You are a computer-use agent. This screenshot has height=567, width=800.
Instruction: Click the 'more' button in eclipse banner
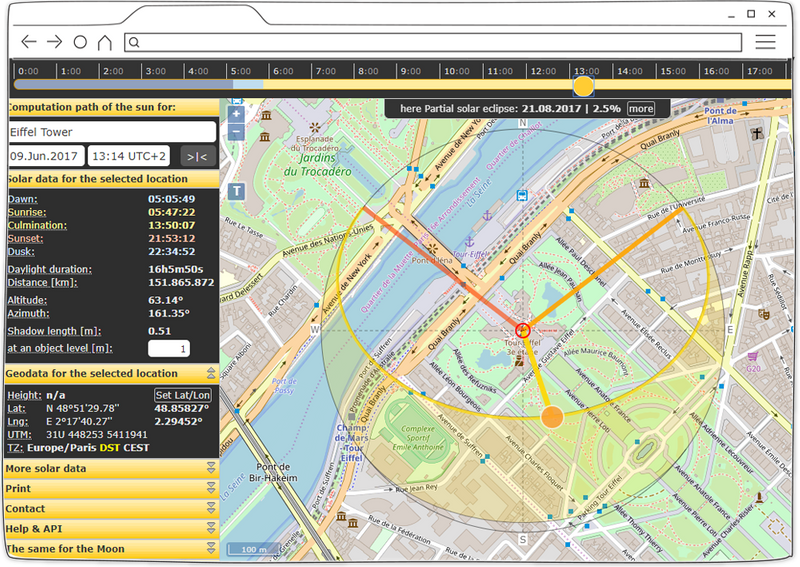[x=641, y=109]
